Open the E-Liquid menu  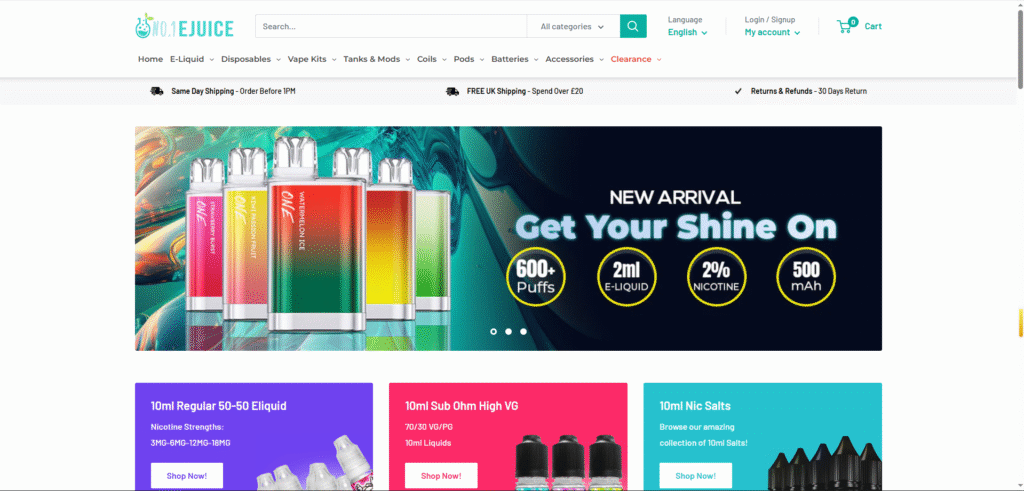tap(192, 59)
